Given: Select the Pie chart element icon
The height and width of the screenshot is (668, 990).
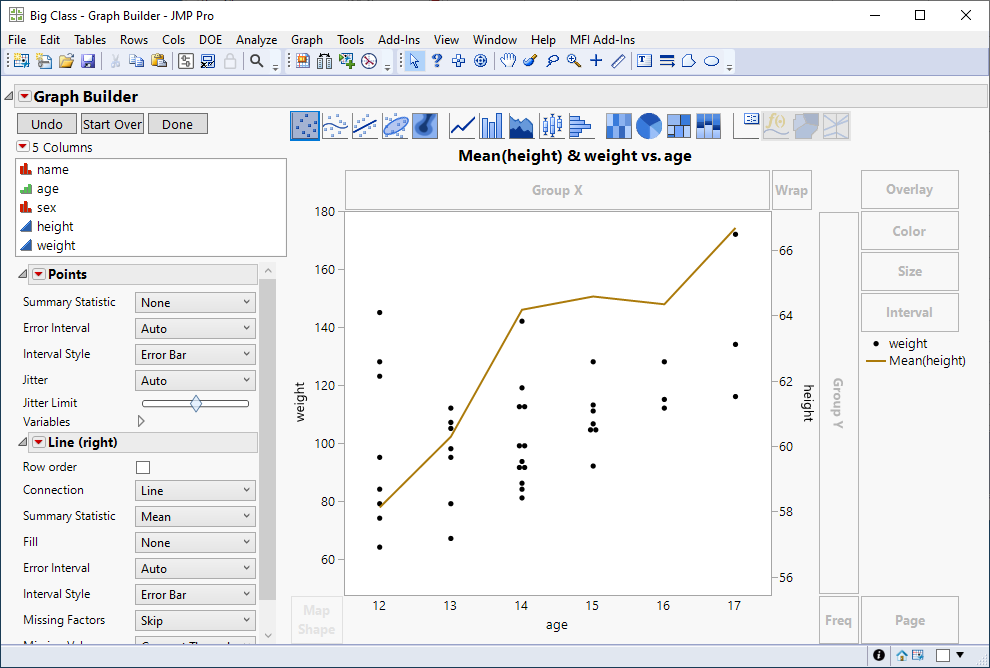Looking at the screenshot, I should (x=648, y=126).
